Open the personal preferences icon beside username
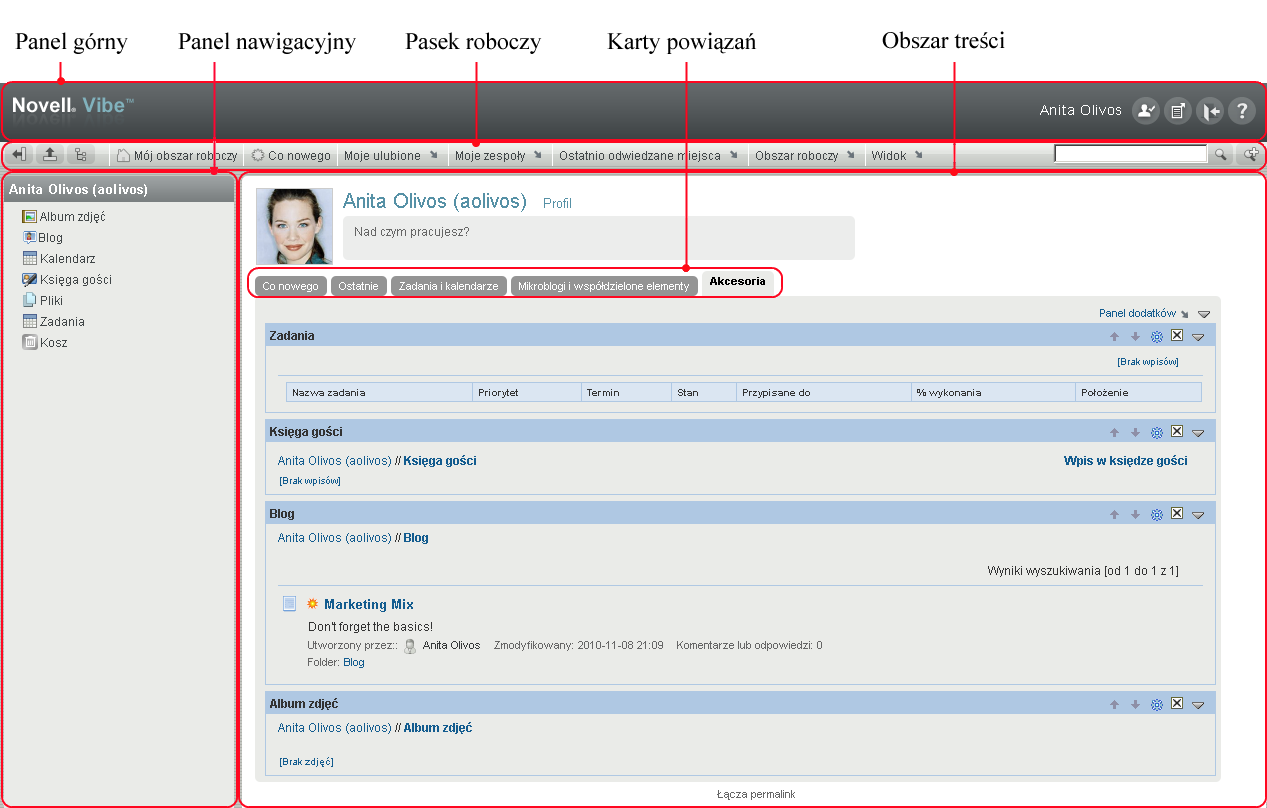Image resolution: width=1267 pixels, height=808 pixels. [1145, 111]
